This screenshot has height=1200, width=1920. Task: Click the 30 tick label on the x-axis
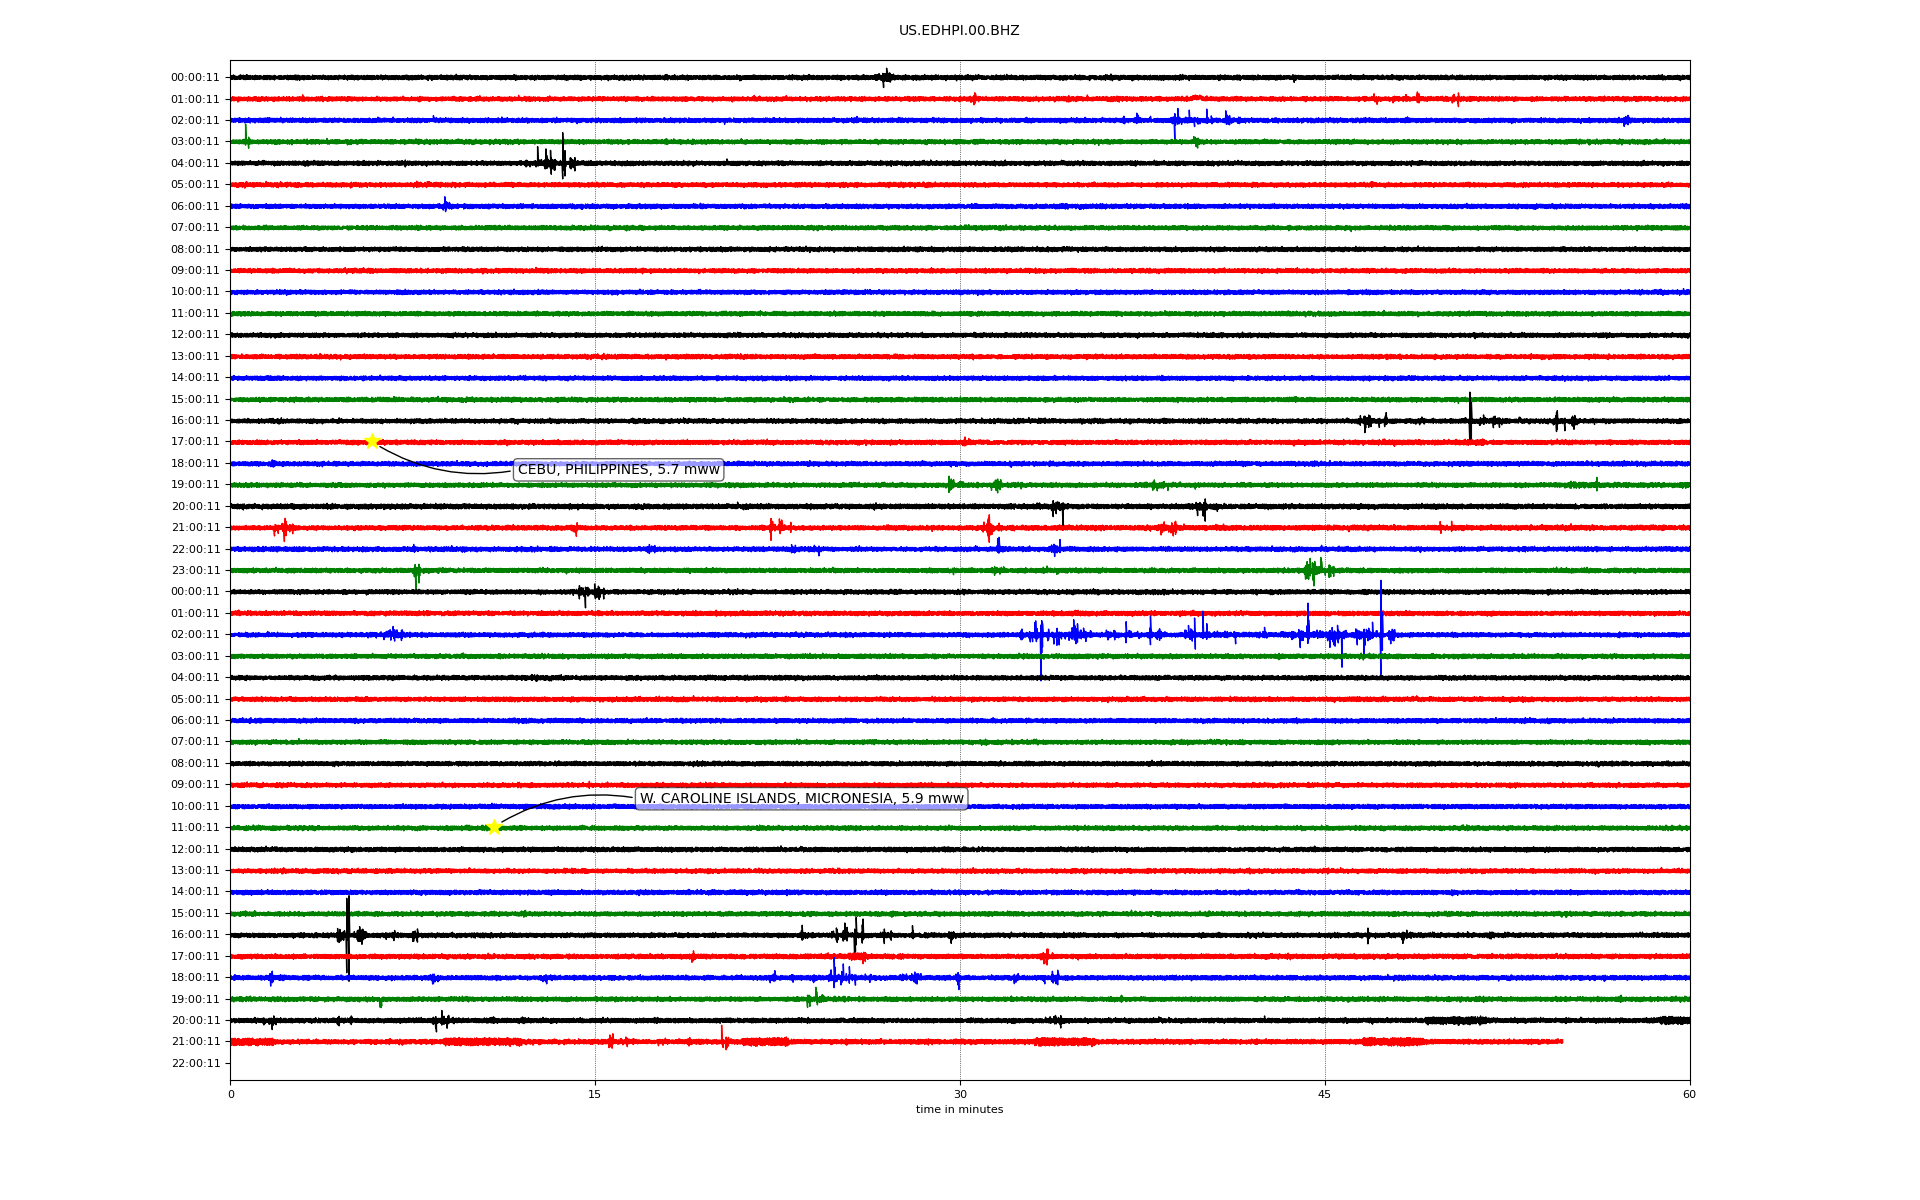[959, 1094]
